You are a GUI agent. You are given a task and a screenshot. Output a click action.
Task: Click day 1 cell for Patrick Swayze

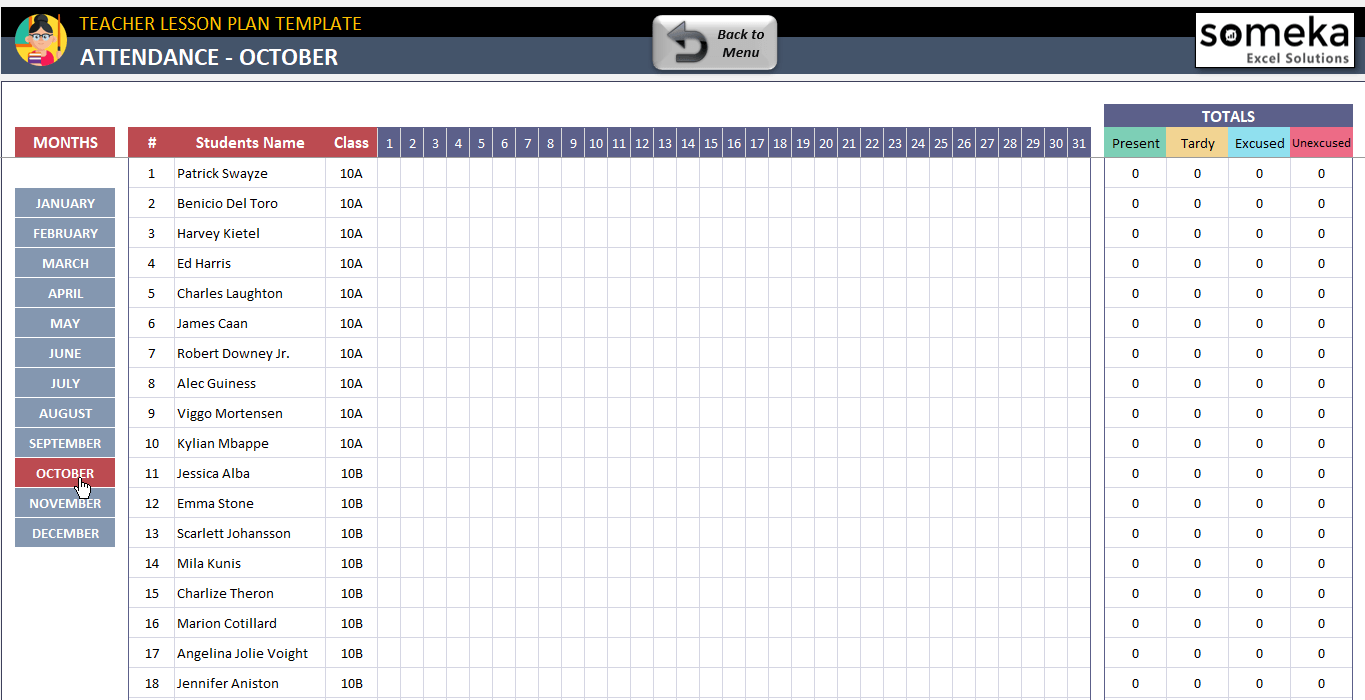pyautogui.click(x=389, y=173)
